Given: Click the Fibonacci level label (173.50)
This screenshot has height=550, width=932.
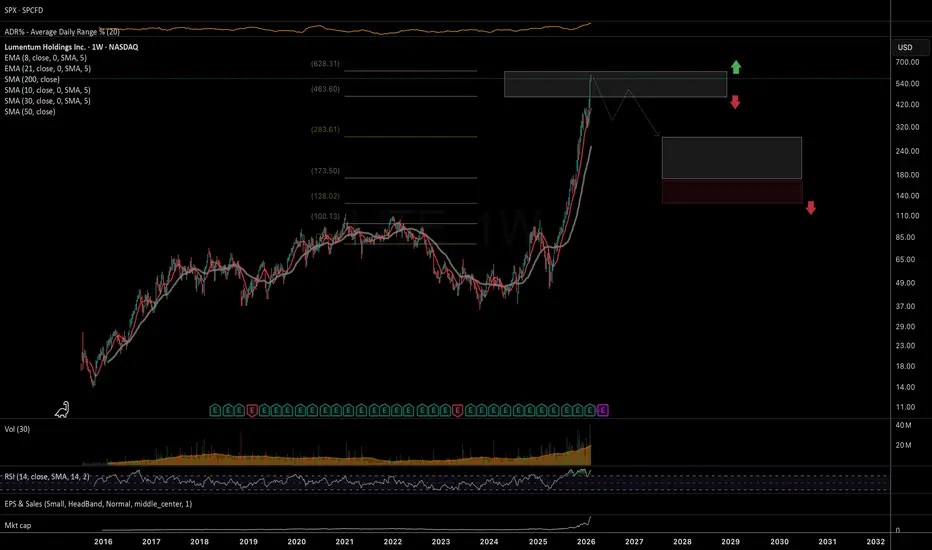Looking at the screenshot, I should (x=325, y=171).
